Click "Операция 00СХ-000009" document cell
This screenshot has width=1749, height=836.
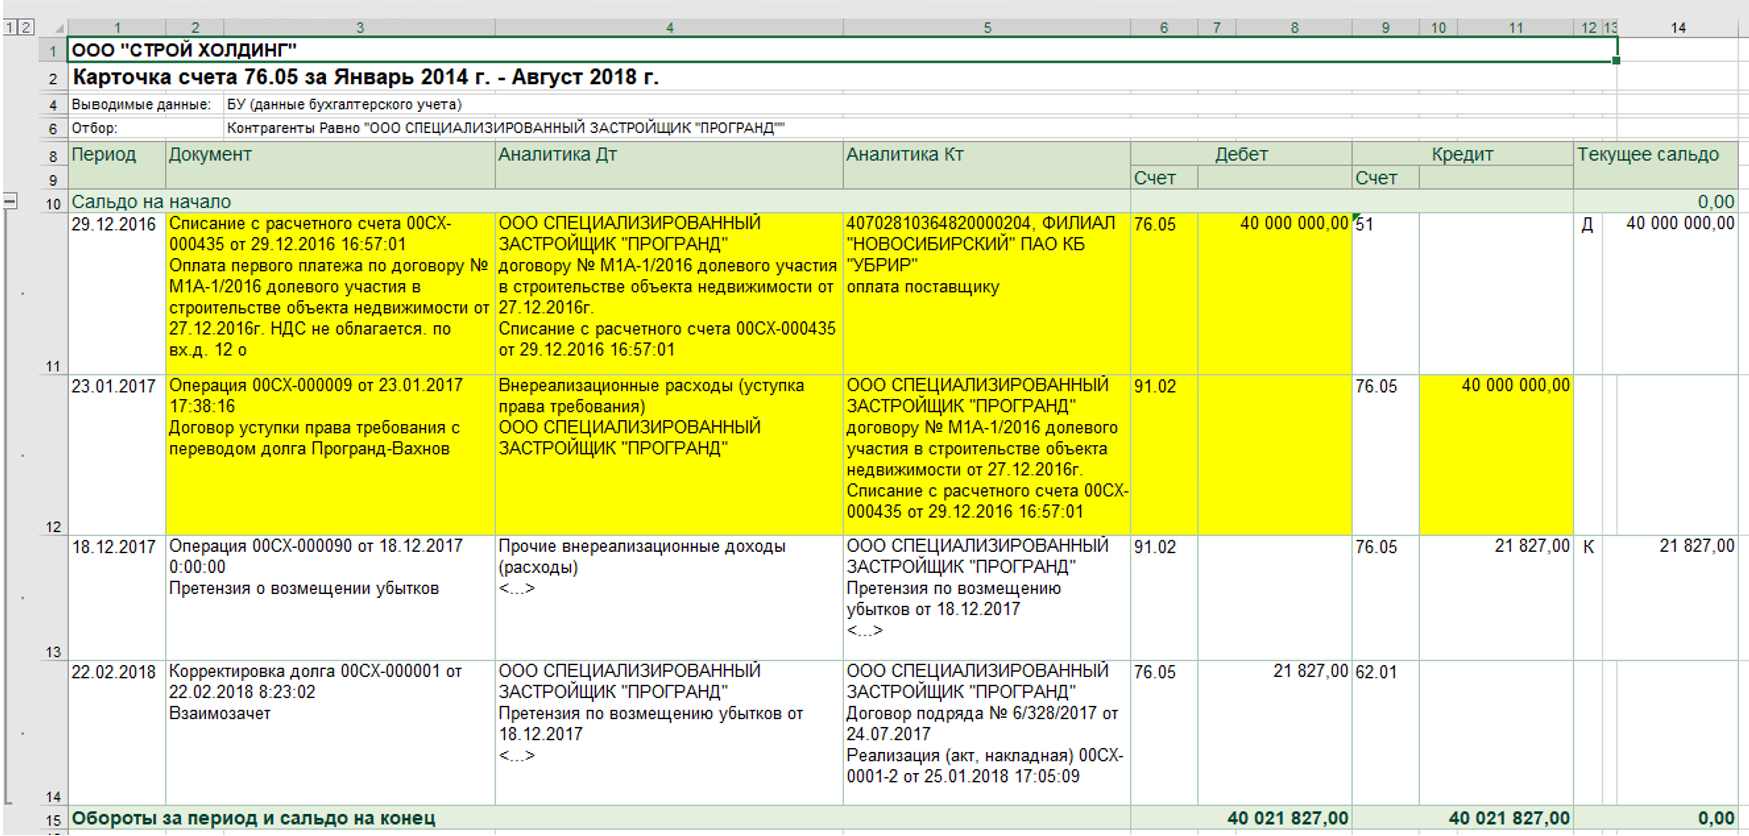[330, 455]
